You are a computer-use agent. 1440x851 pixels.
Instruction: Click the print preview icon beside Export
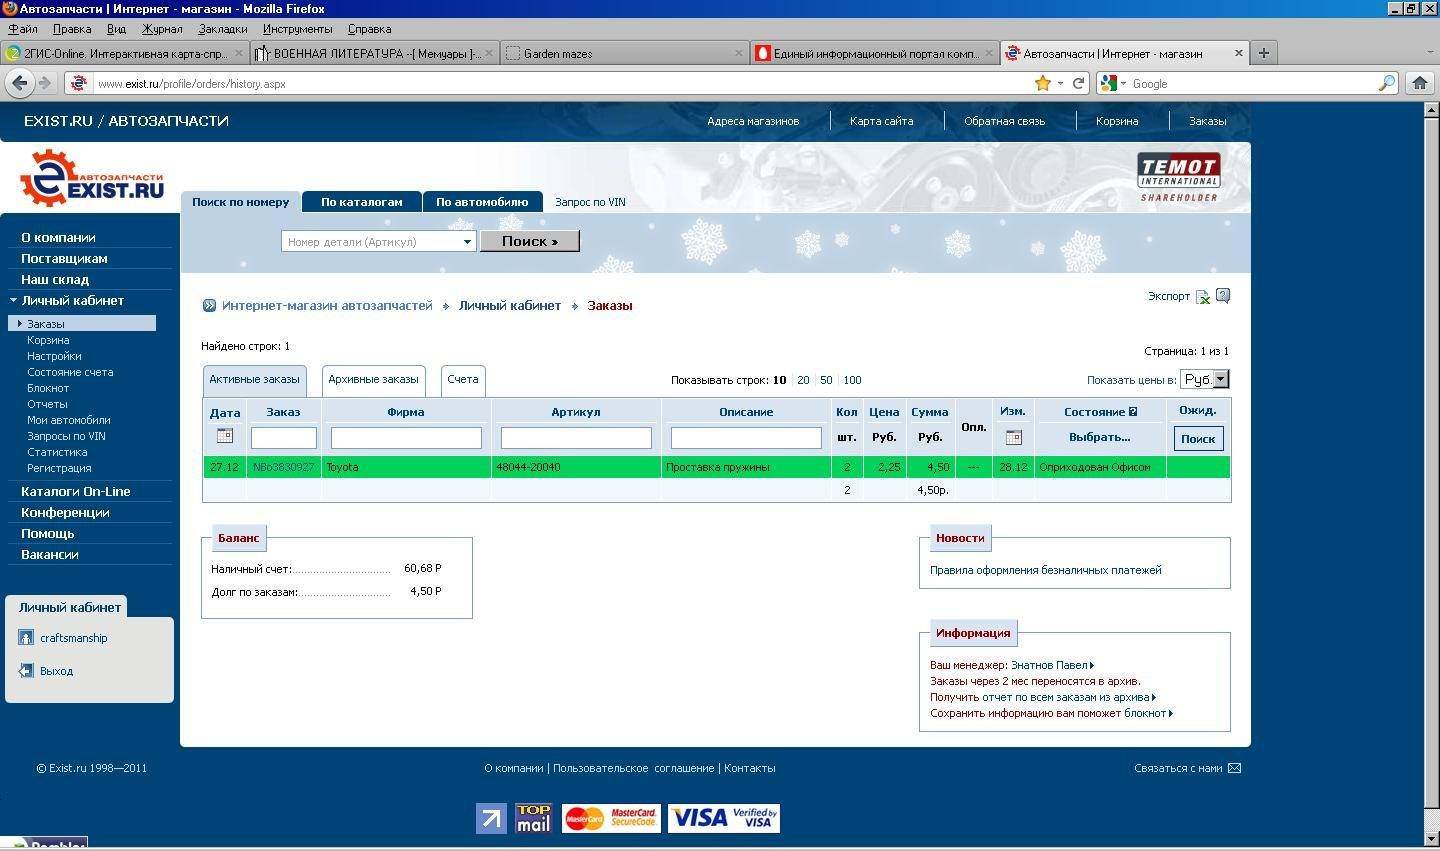click(1223, 296)
